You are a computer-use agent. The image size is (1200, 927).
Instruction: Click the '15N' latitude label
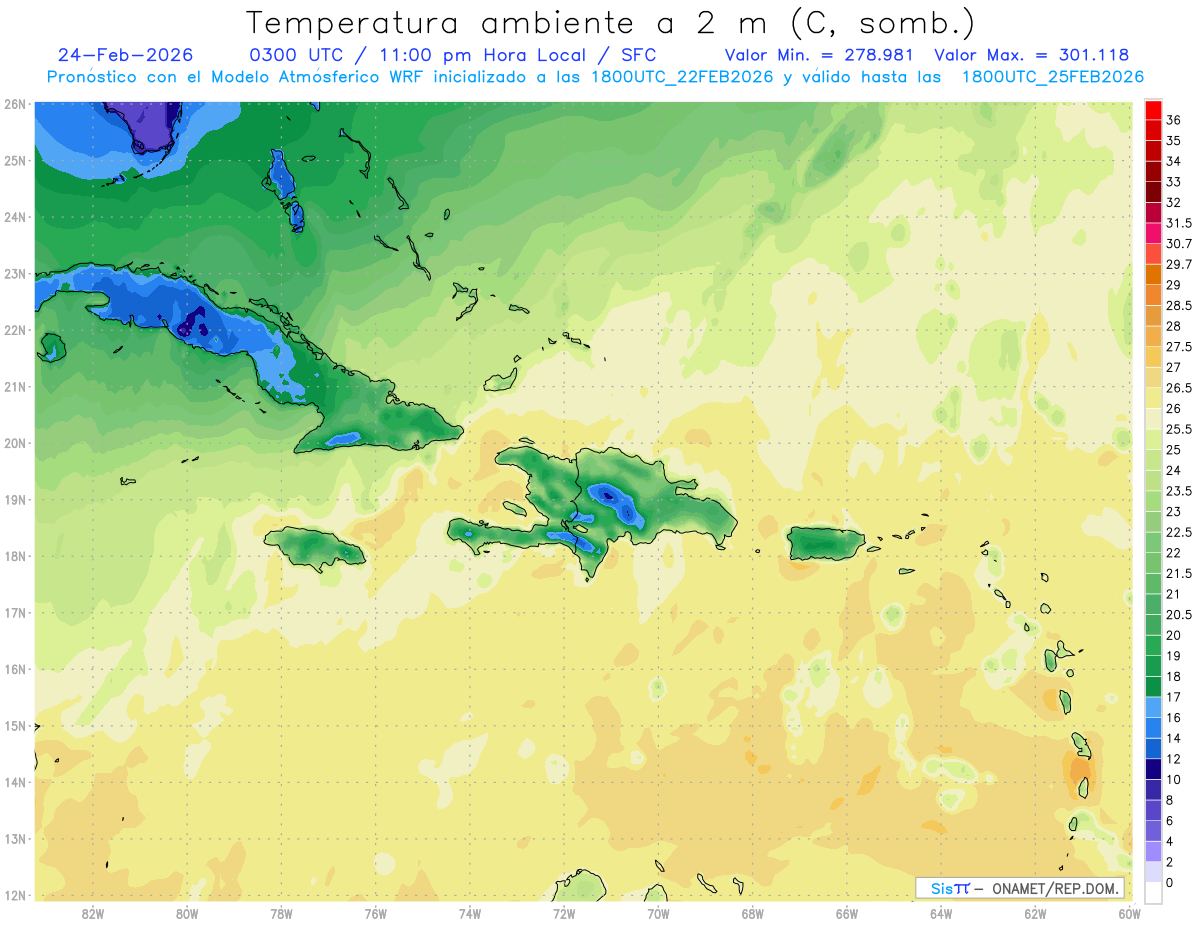pos(16,726)
